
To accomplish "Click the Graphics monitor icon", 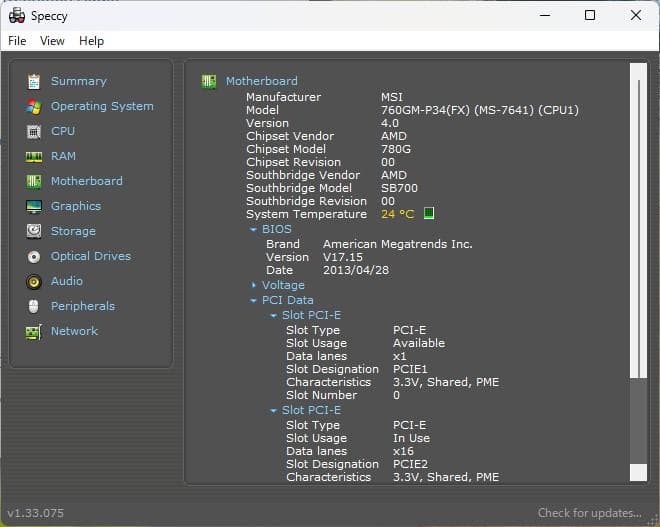I will (x=34, y=207).
